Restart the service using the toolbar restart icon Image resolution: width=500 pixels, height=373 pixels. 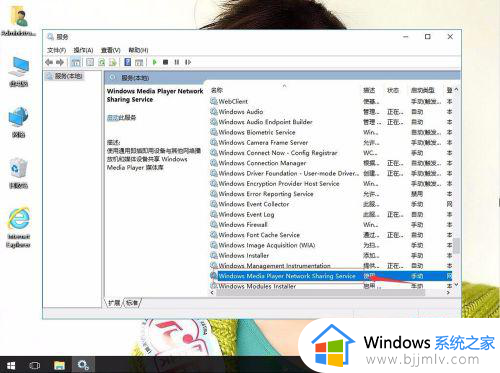pos(188,62)
